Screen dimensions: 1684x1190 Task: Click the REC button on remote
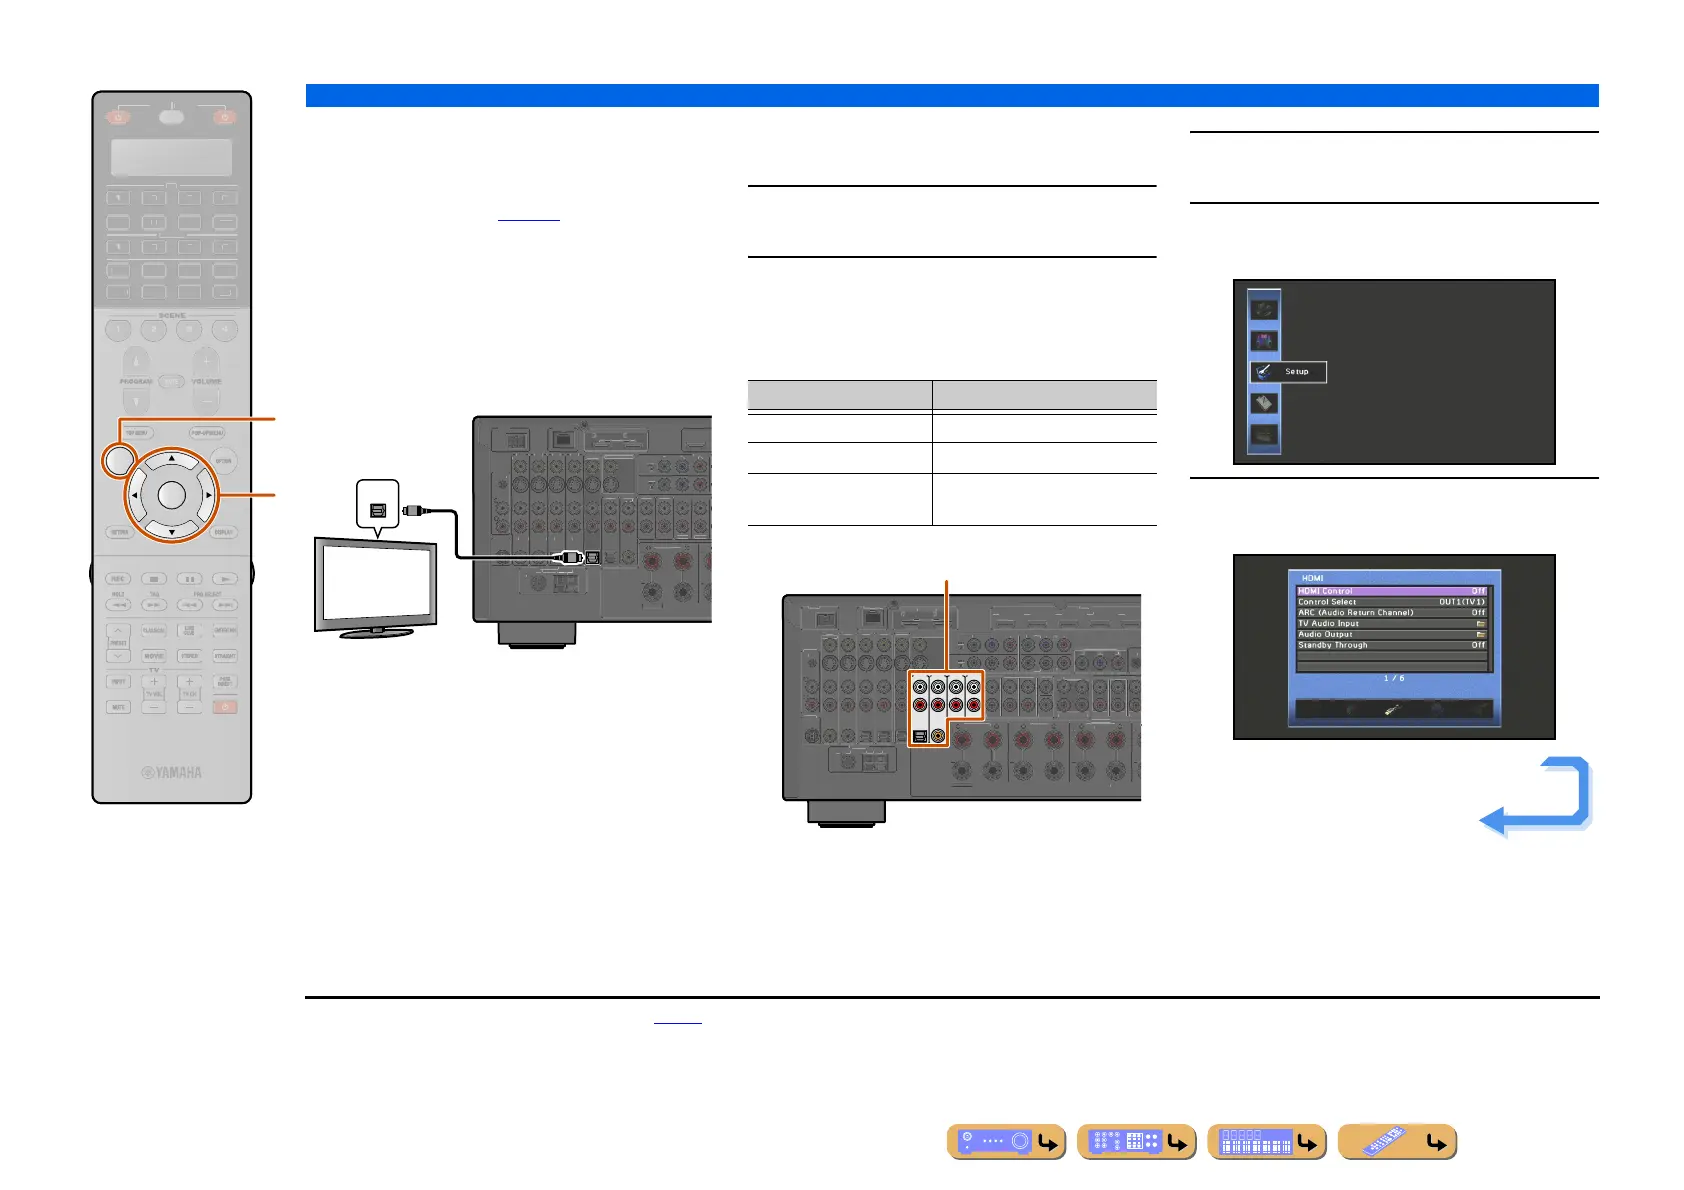coord(118,579)
